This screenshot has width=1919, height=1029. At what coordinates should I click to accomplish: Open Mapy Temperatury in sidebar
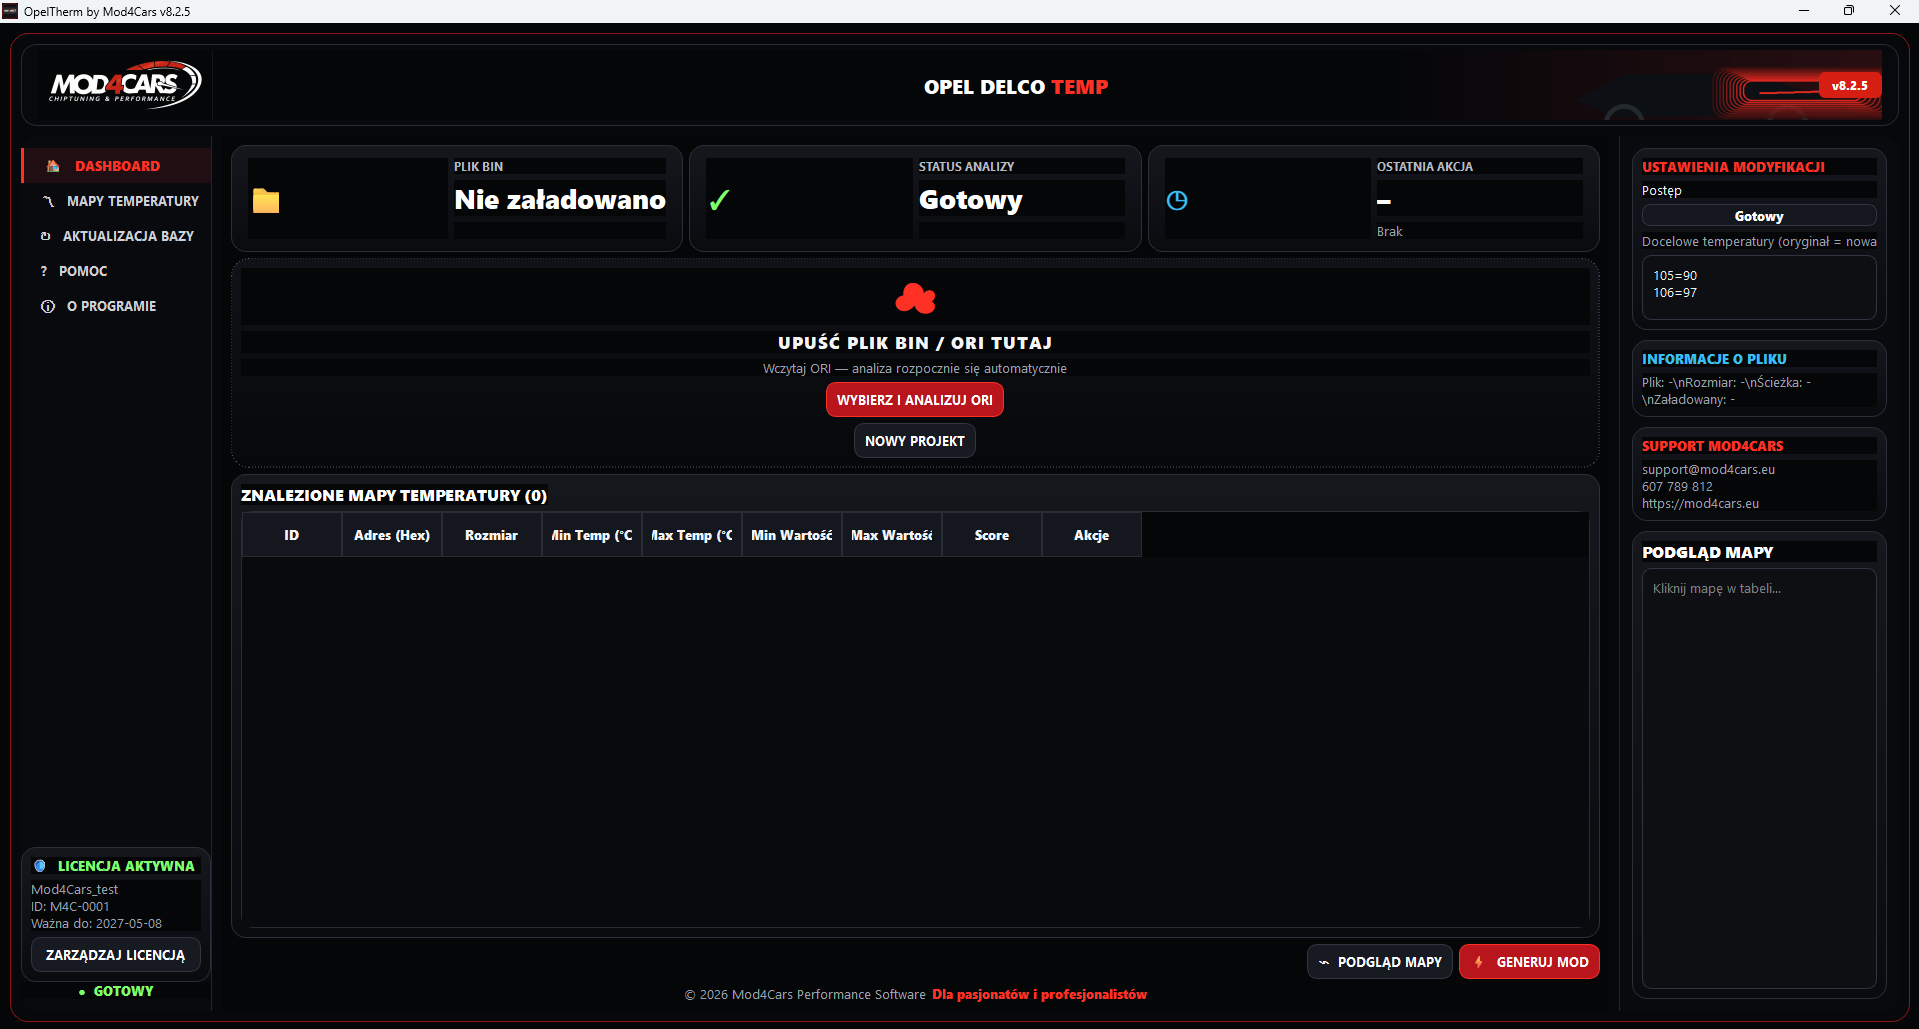pos(116,201)
